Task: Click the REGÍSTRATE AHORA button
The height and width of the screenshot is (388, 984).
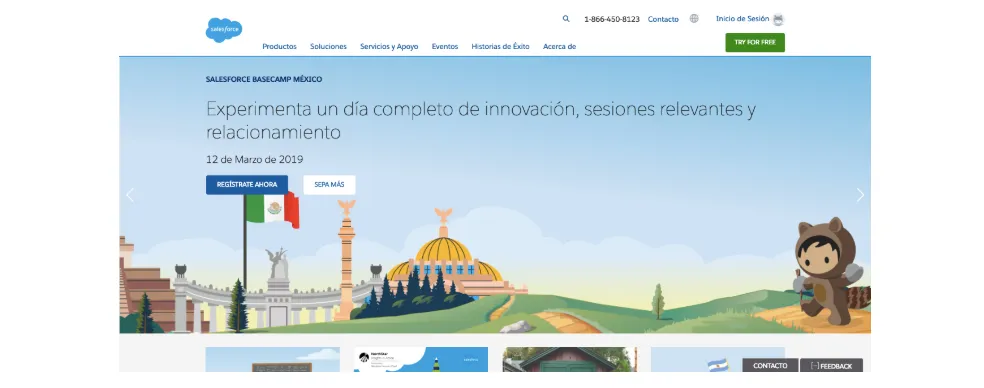Action: [x=247, y=185]
